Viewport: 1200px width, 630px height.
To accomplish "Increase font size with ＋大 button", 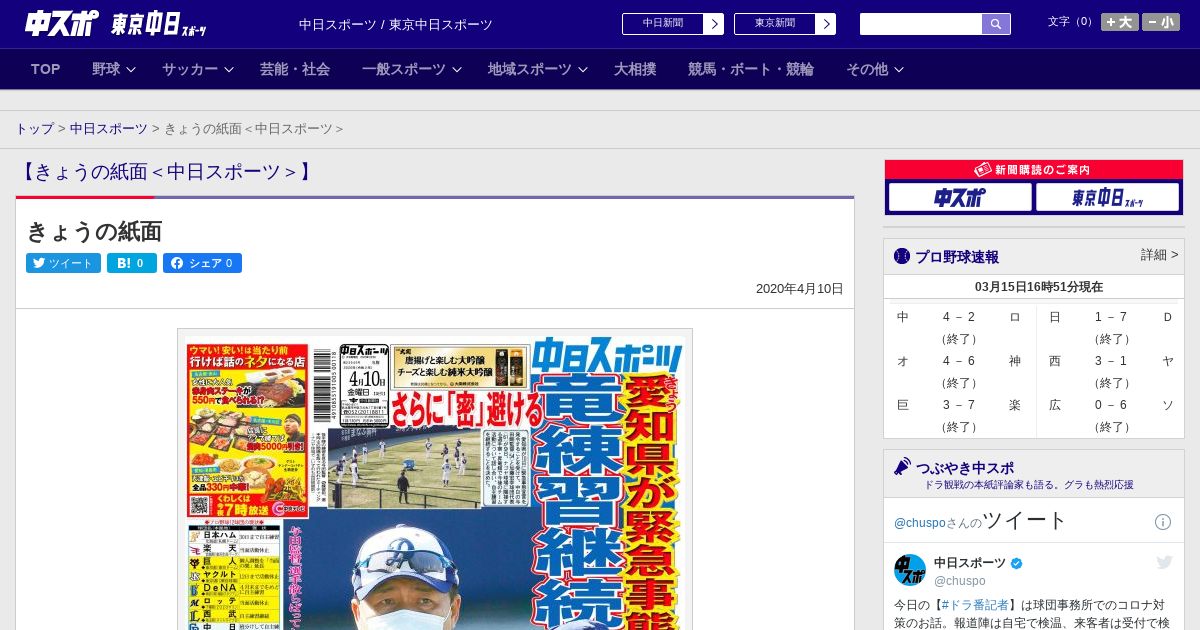I will [x=1119, y=22].
